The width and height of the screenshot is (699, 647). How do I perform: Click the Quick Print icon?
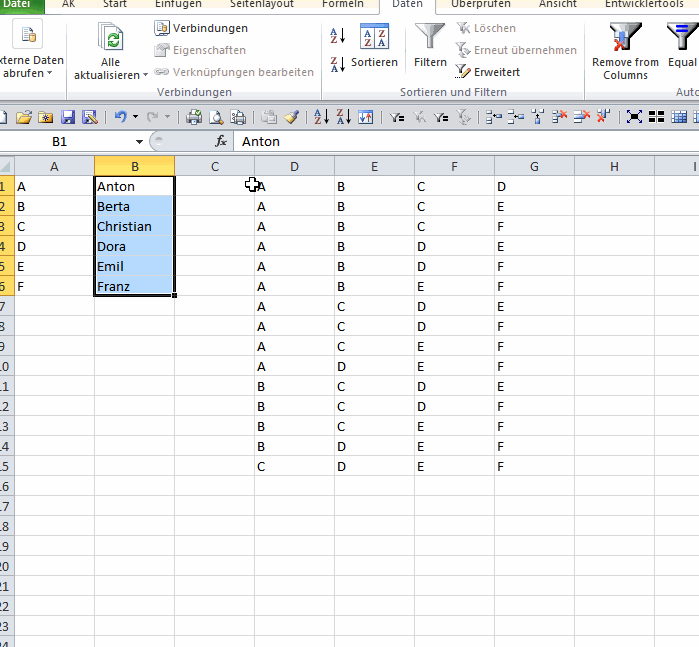click(194, 117)
